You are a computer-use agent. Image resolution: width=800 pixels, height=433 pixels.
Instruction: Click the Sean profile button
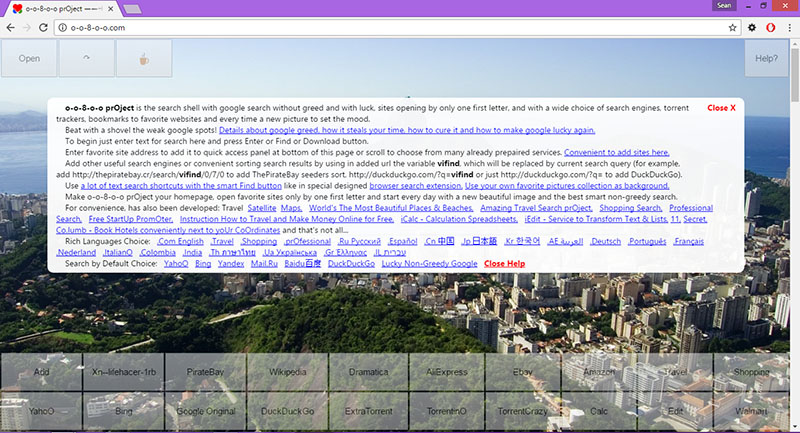tap(723, 6)
